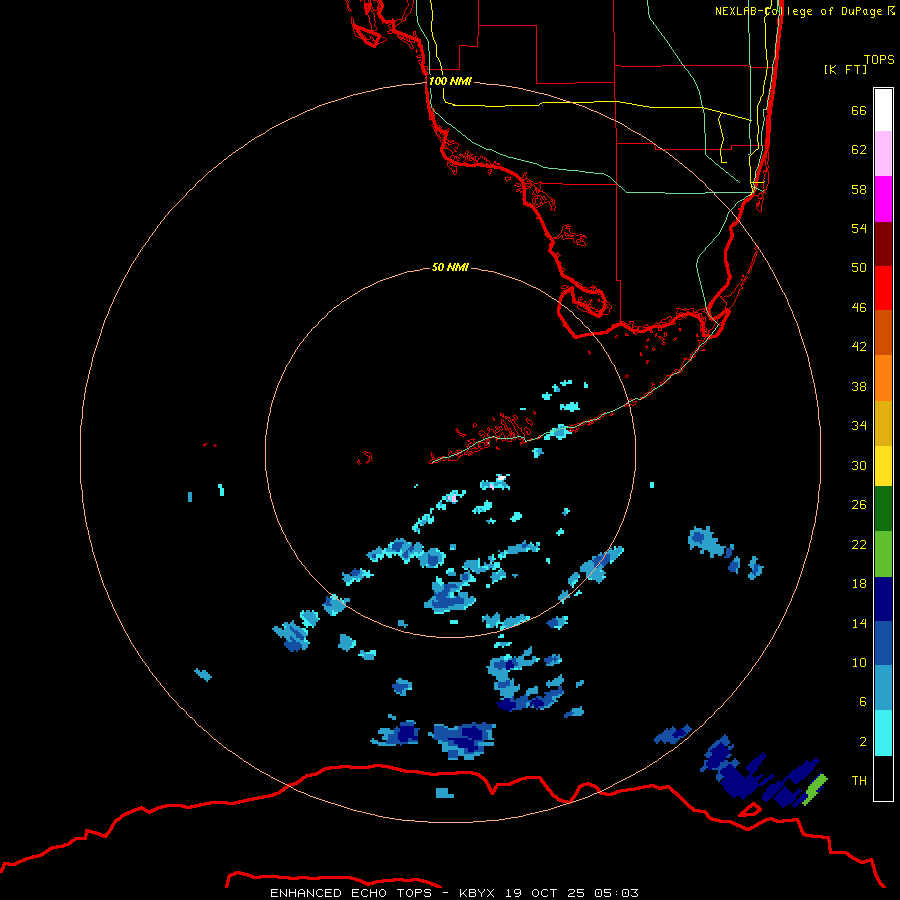Screen dimensions: 900x900
Task: Click the 10 legend value
Action: tap(859, 662)
